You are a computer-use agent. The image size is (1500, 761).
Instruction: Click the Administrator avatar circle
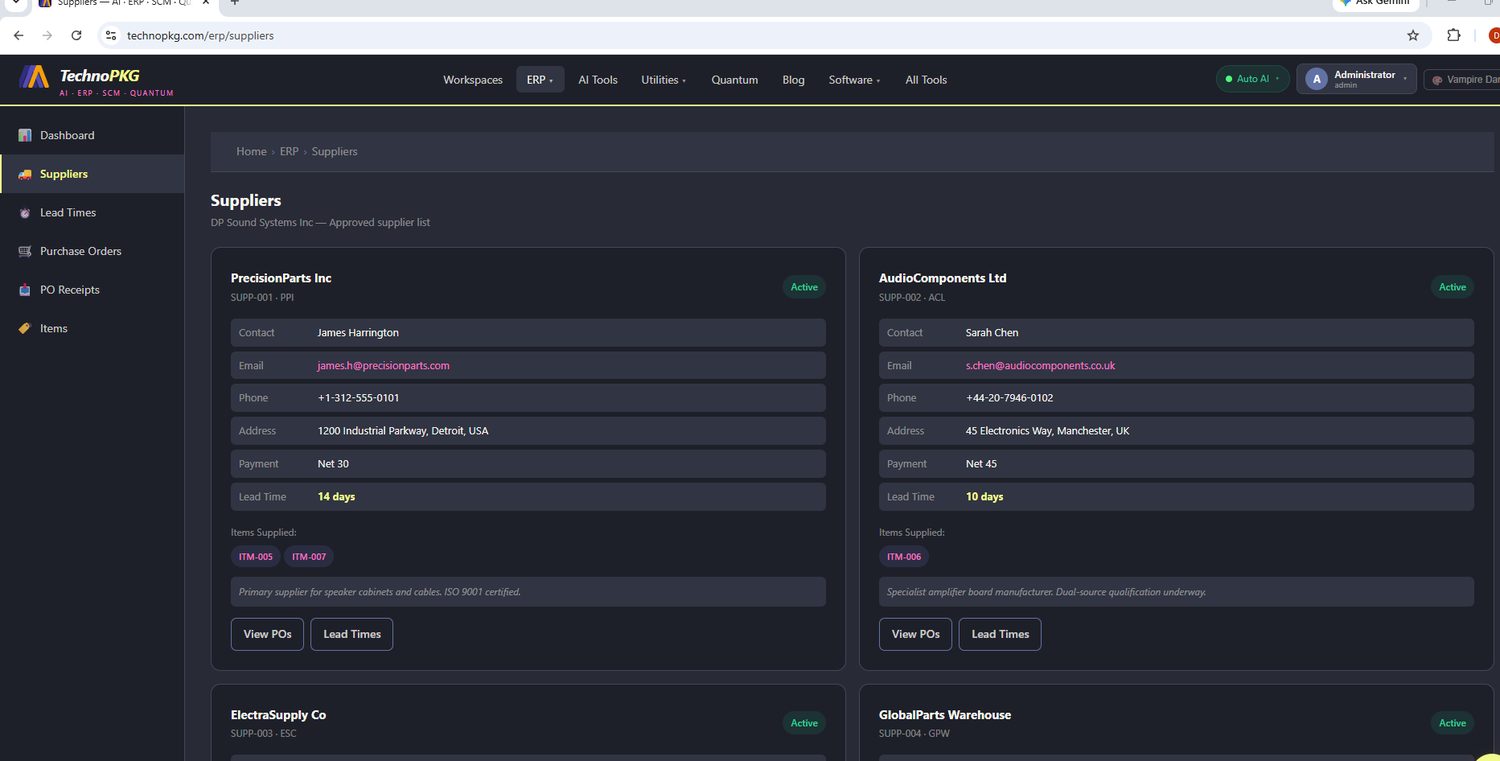pos(1316,79)
